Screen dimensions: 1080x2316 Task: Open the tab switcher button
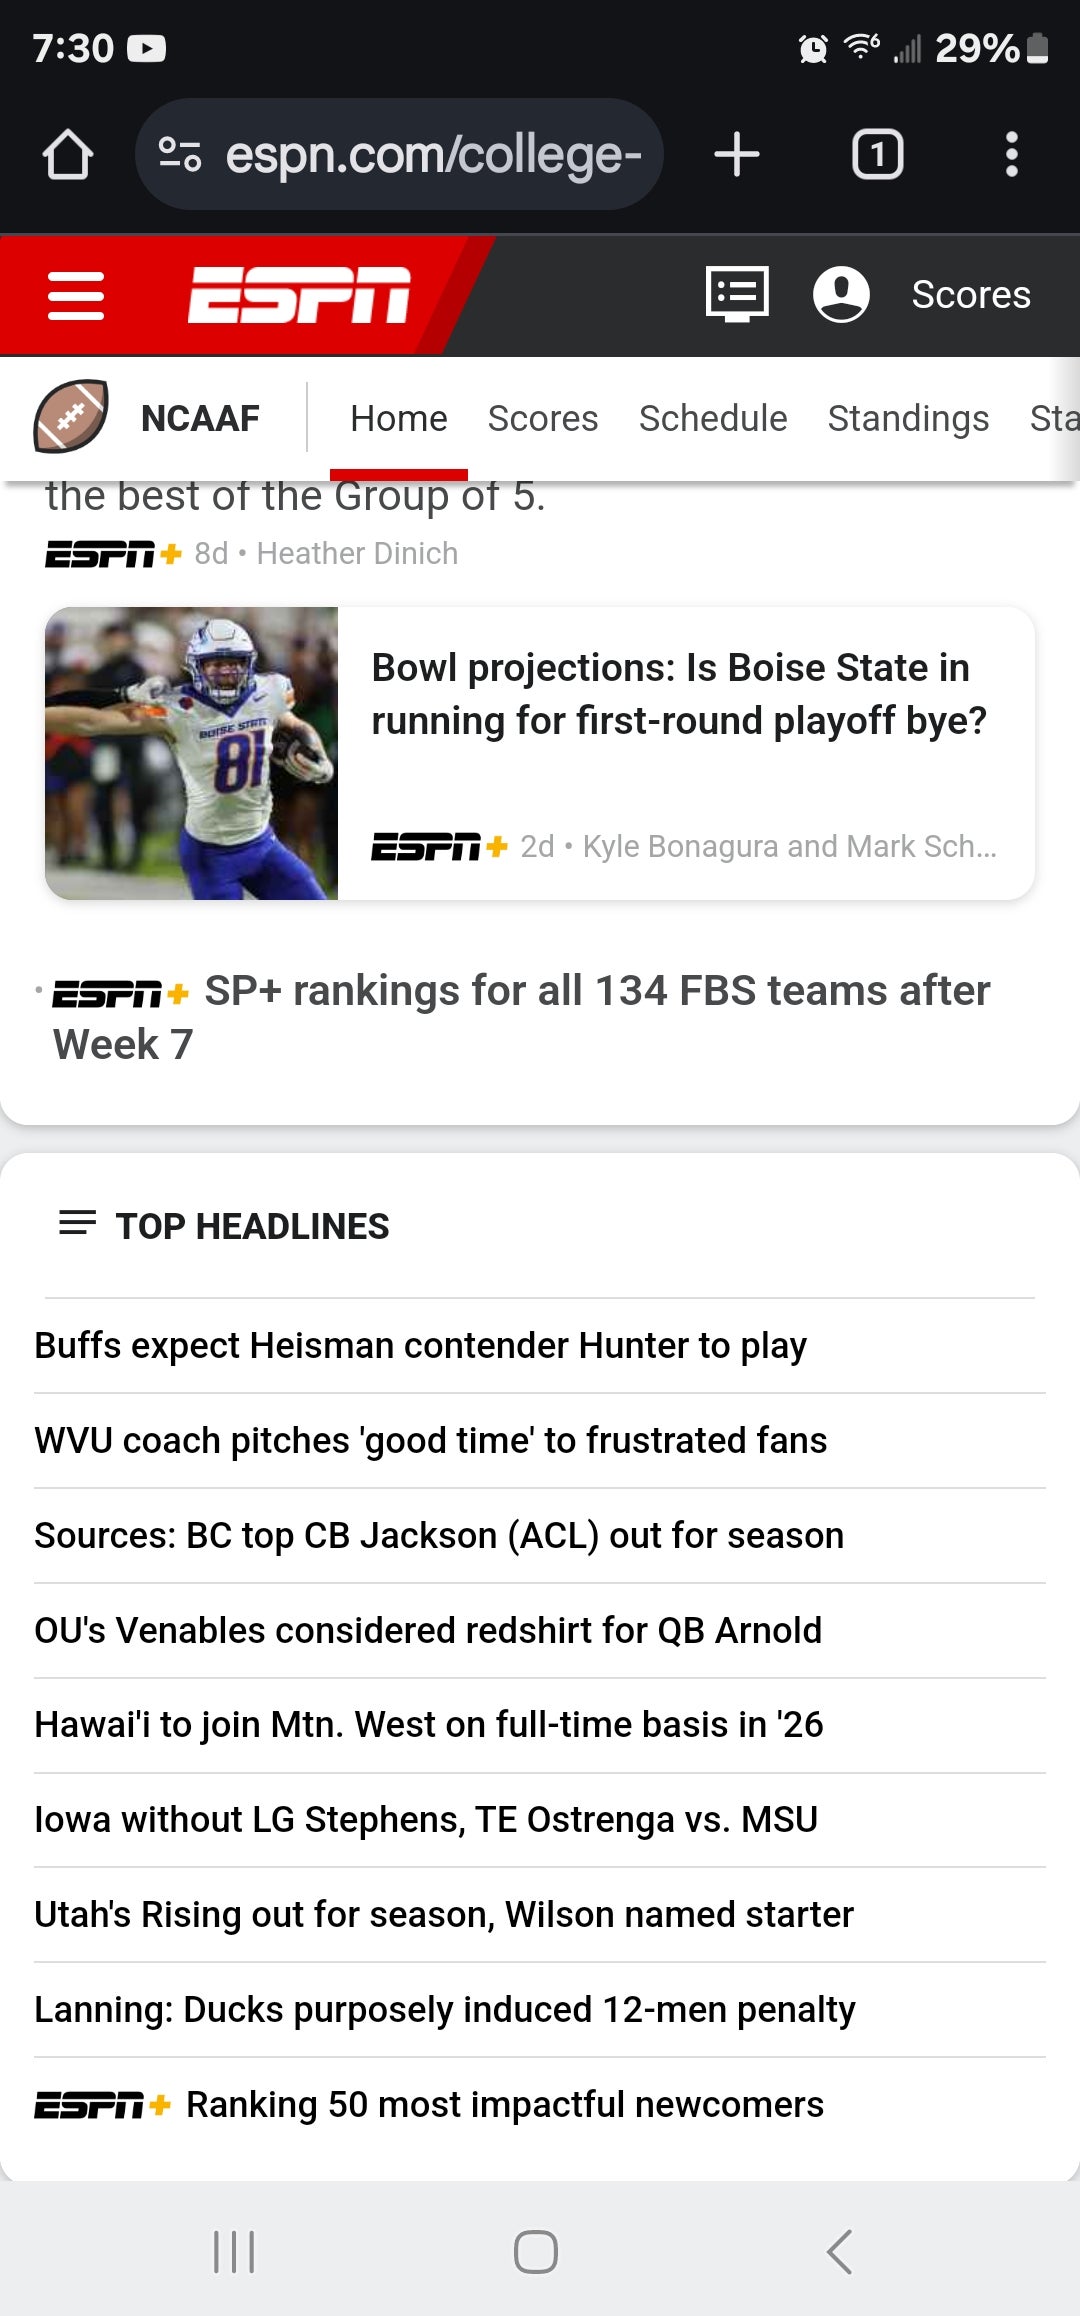pyautogui.click(x=877, y=155)
